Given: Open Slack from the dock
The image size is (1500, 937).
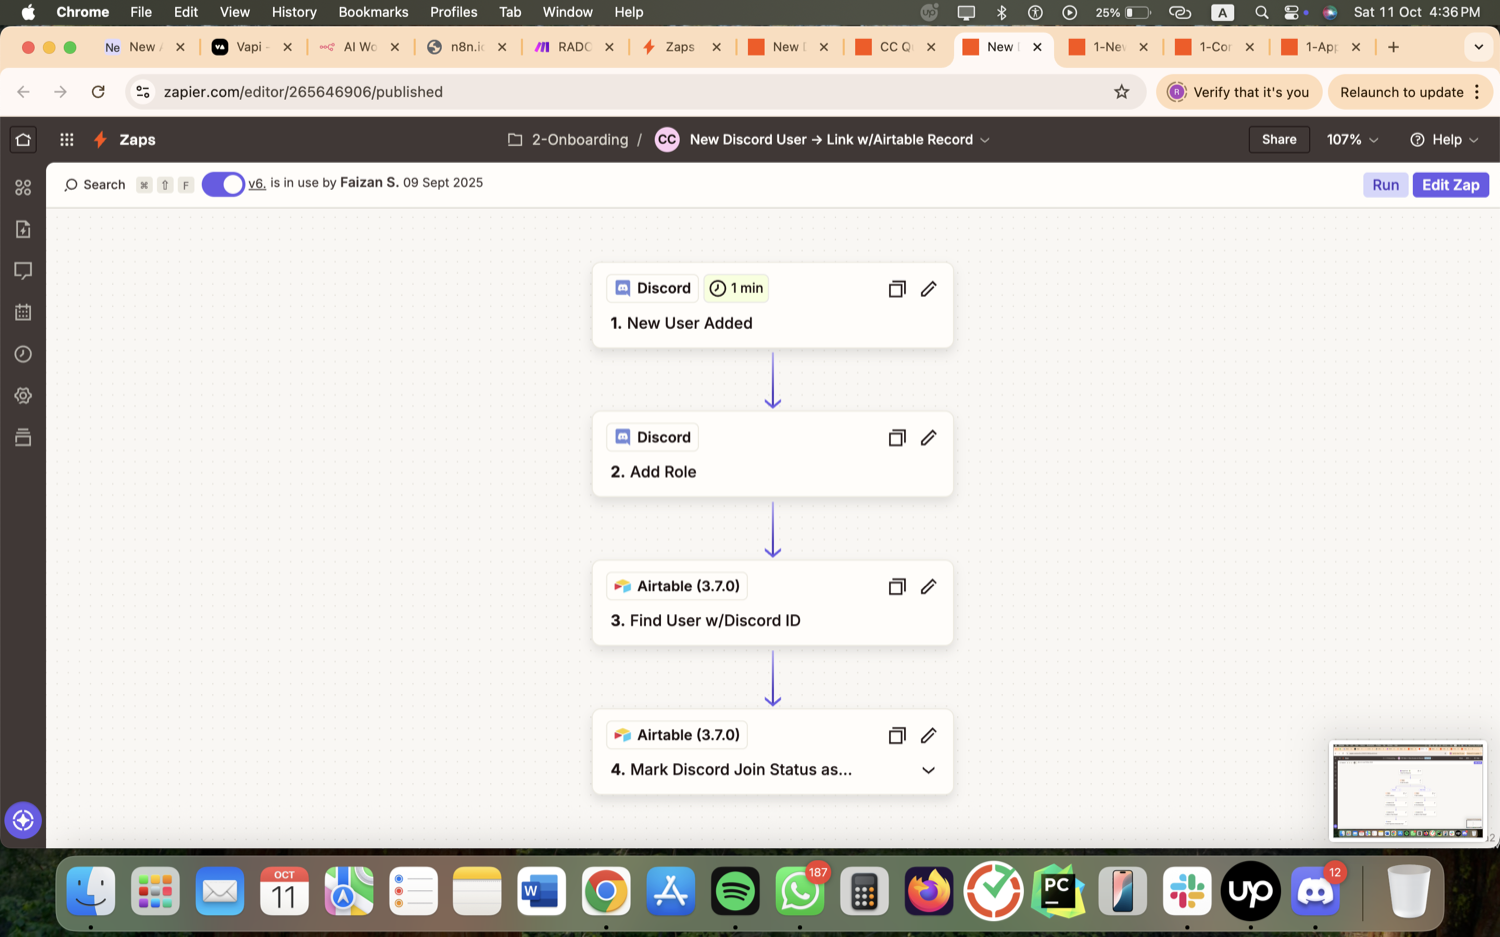Looking at the screenshot, I should coord(1187,891).
